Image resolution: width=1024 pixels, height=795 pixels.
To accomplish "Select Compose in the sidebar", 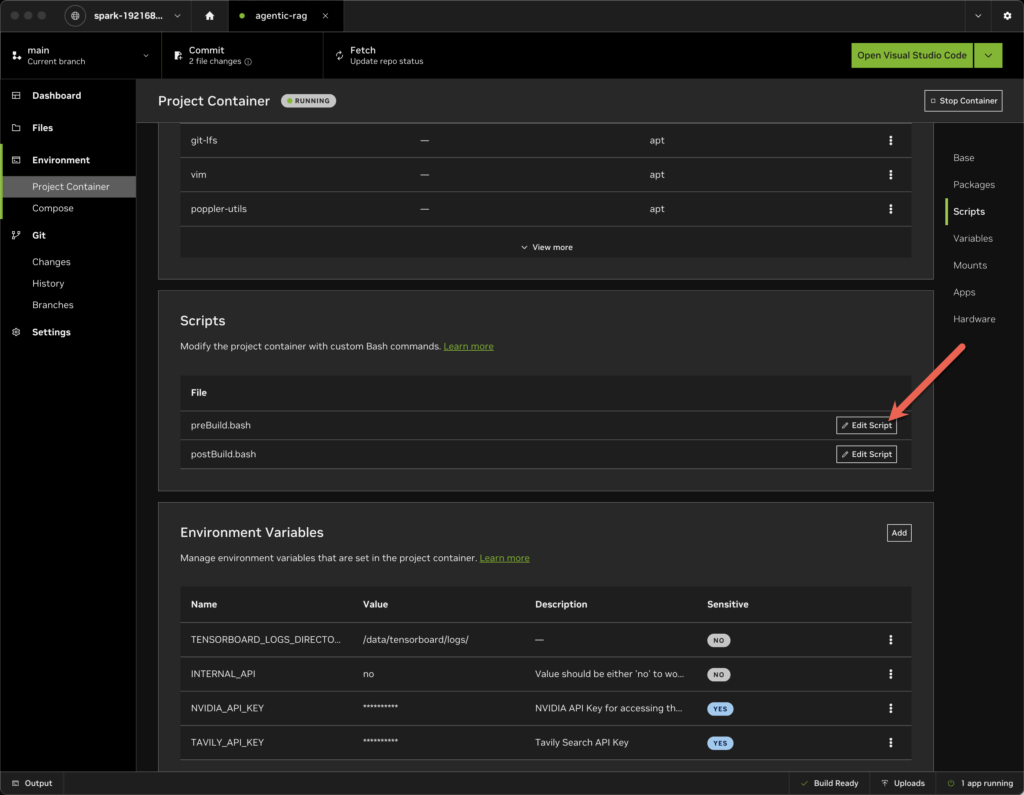I will click(53, 208).
